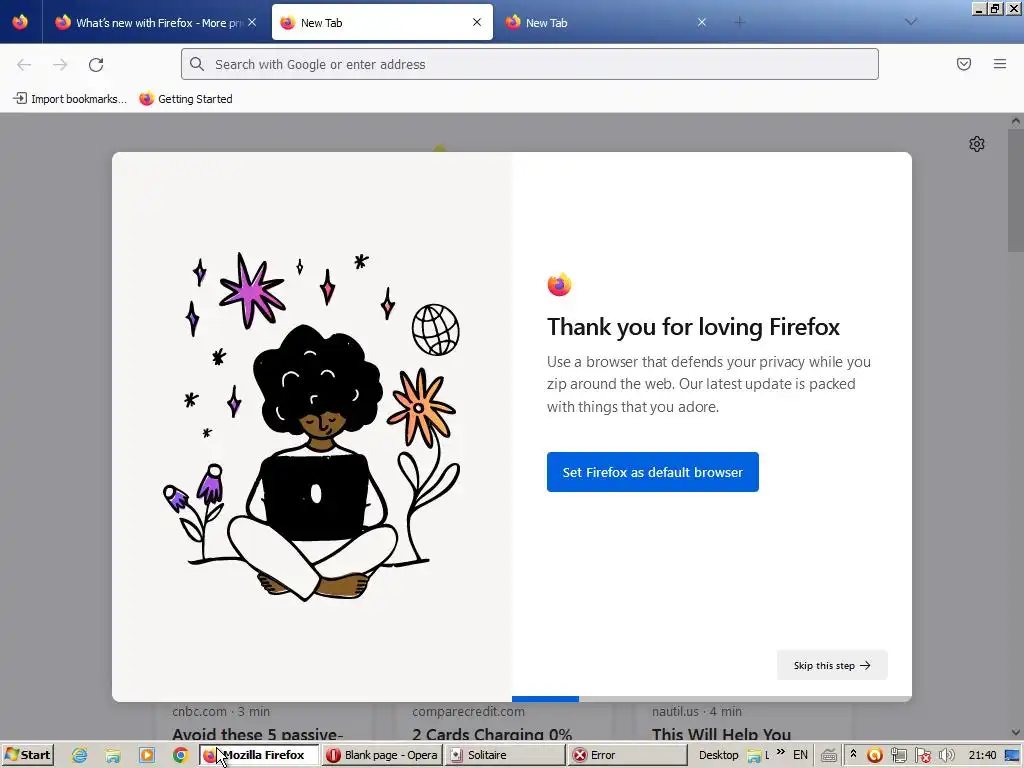Open file explorer quick launch icon
This screenshot has height=768, width=1024.
pos(113,756)
